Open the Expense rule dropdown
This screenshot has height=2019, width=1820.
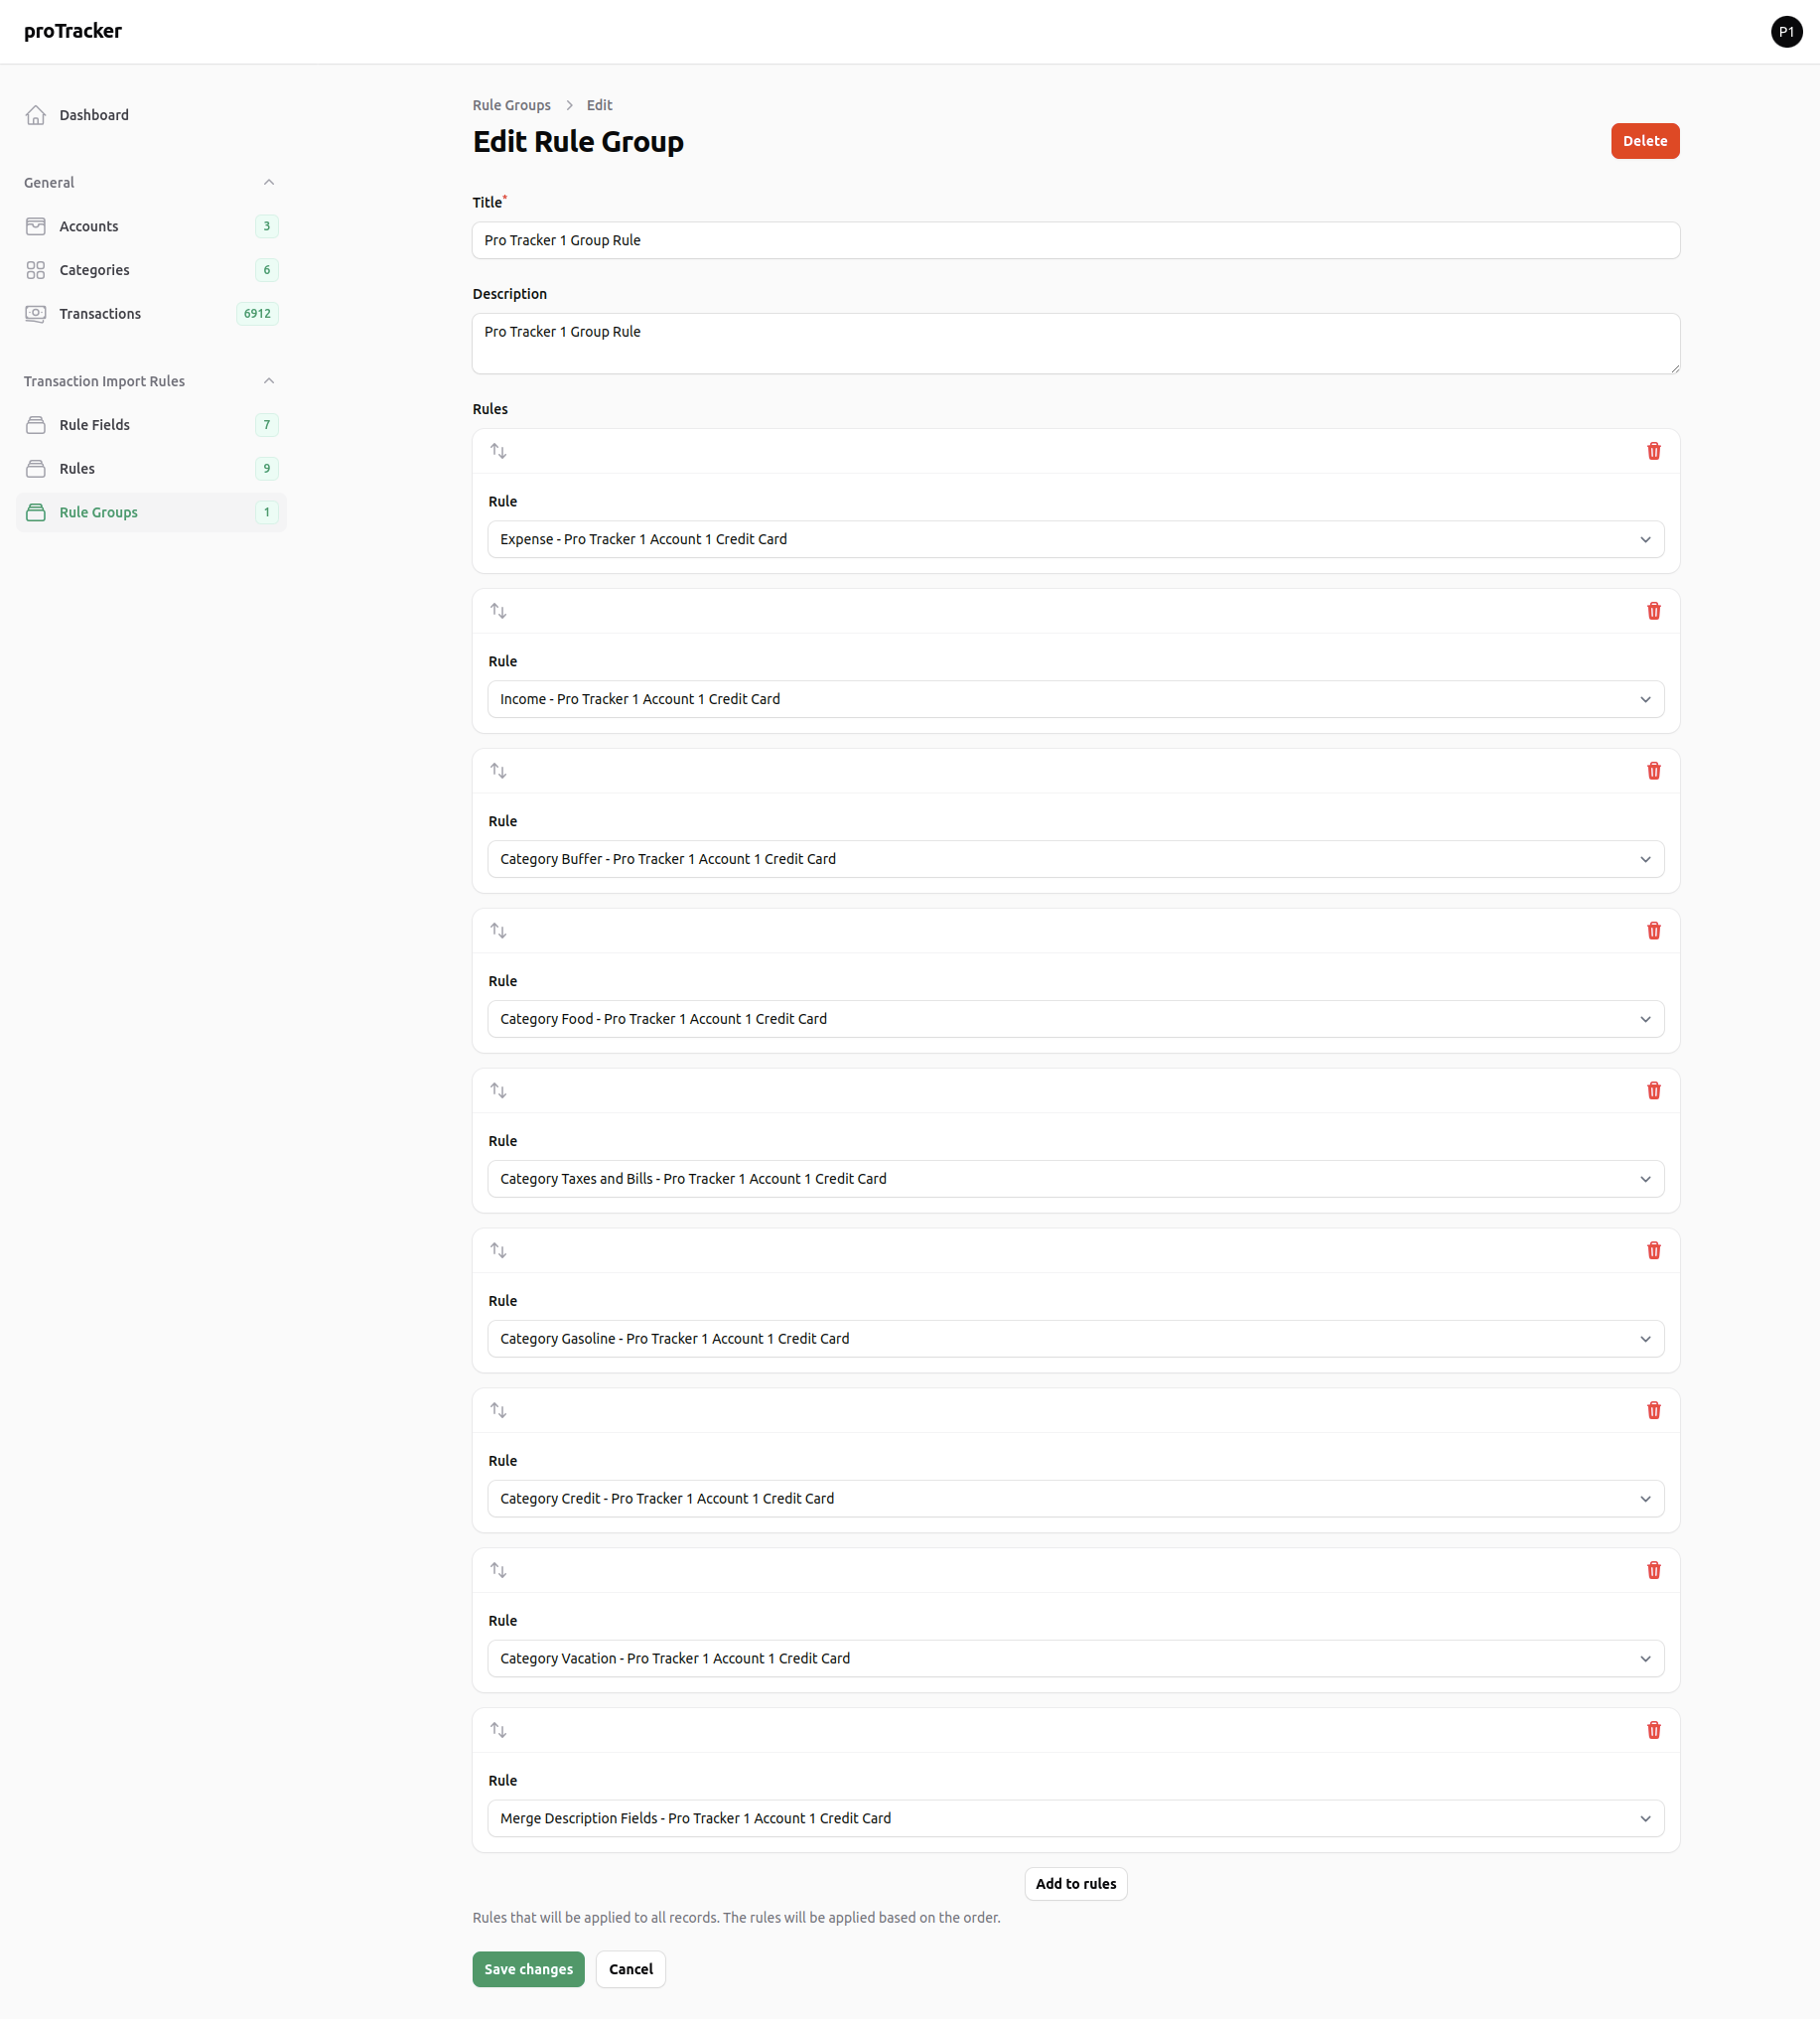coord(1075,539)
